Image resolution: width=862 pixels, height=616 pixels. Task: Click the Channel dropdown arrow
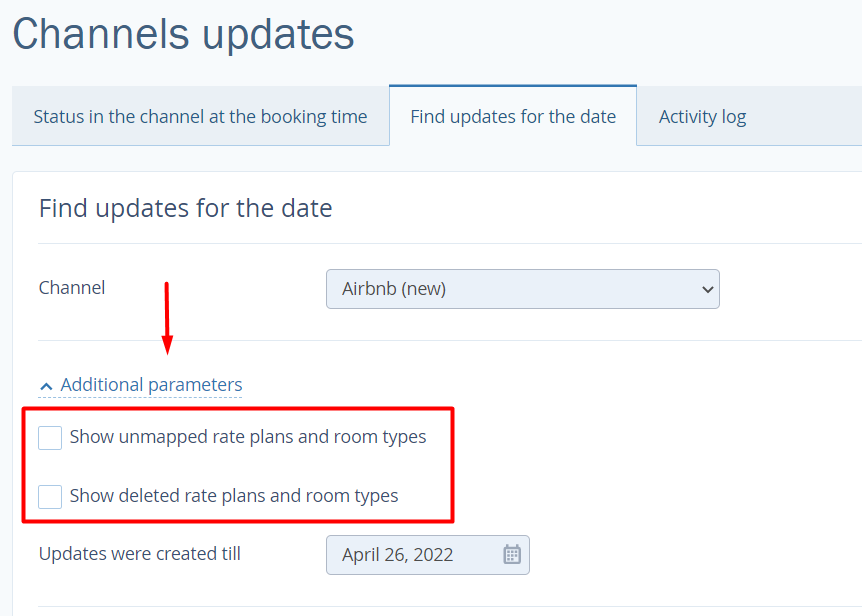(x=708, y=289)
